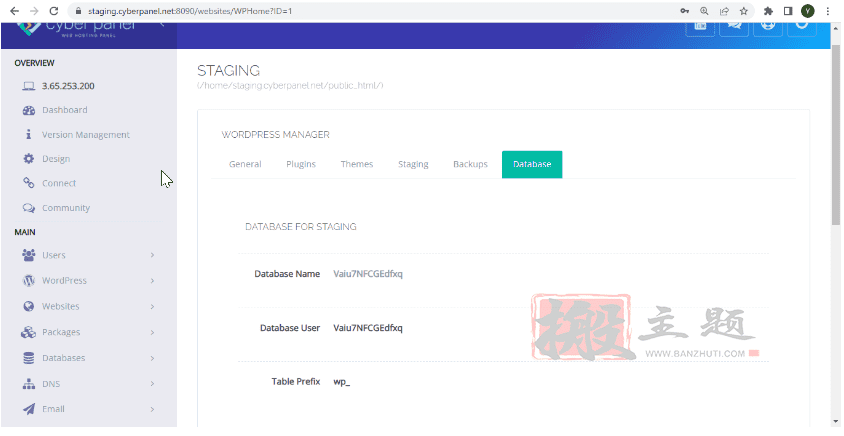
Task: Switch to the Staging tab
Action: click(x=413, y=164)
